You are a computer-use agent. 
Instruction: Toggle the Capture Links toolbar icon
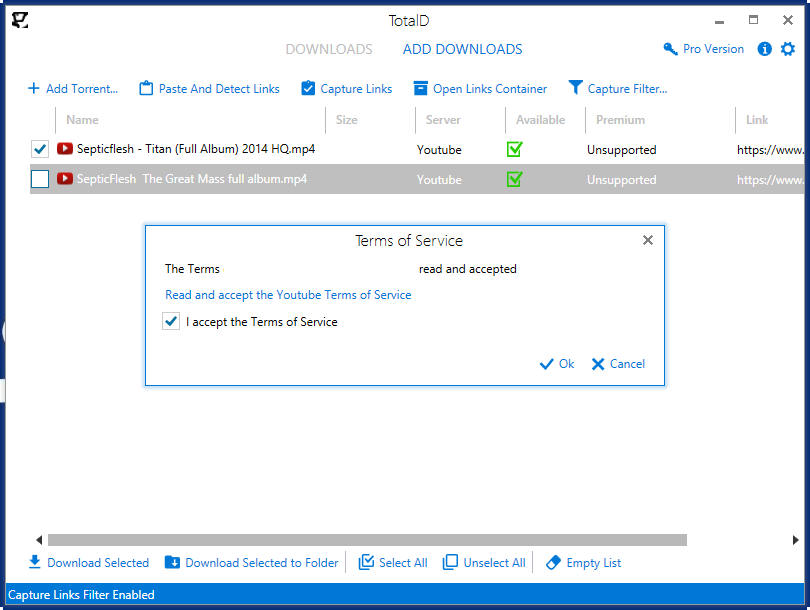coord(308,89)
